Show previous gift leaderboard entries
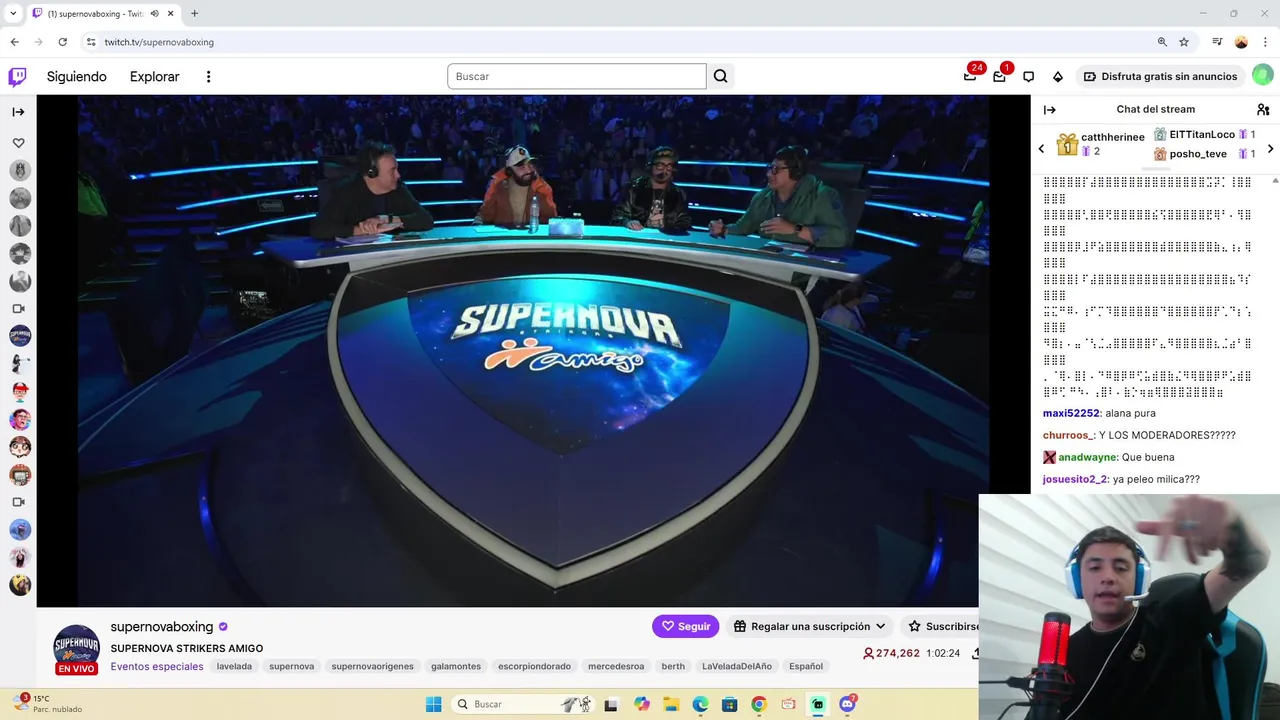Screen dimensions: 1280x720 click(1041, 149)
